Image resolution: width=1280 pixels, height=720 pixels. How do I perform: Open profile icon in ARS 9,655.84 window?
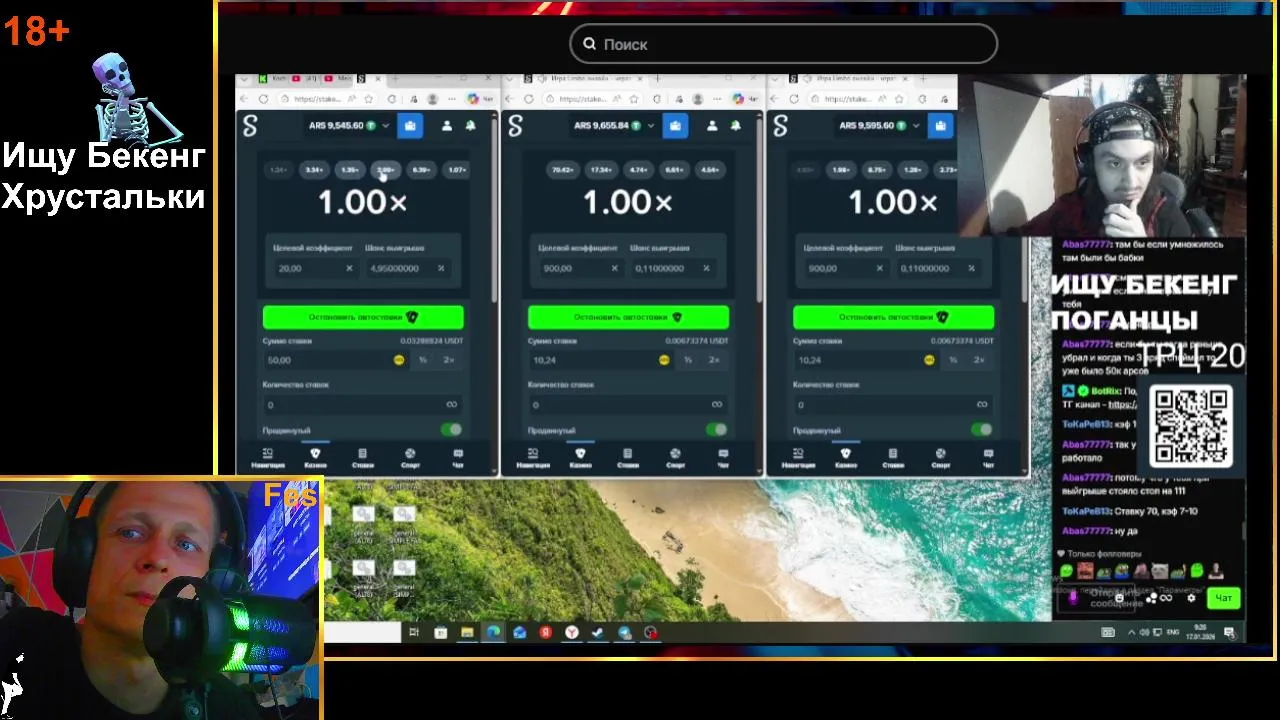coord(711,126)
